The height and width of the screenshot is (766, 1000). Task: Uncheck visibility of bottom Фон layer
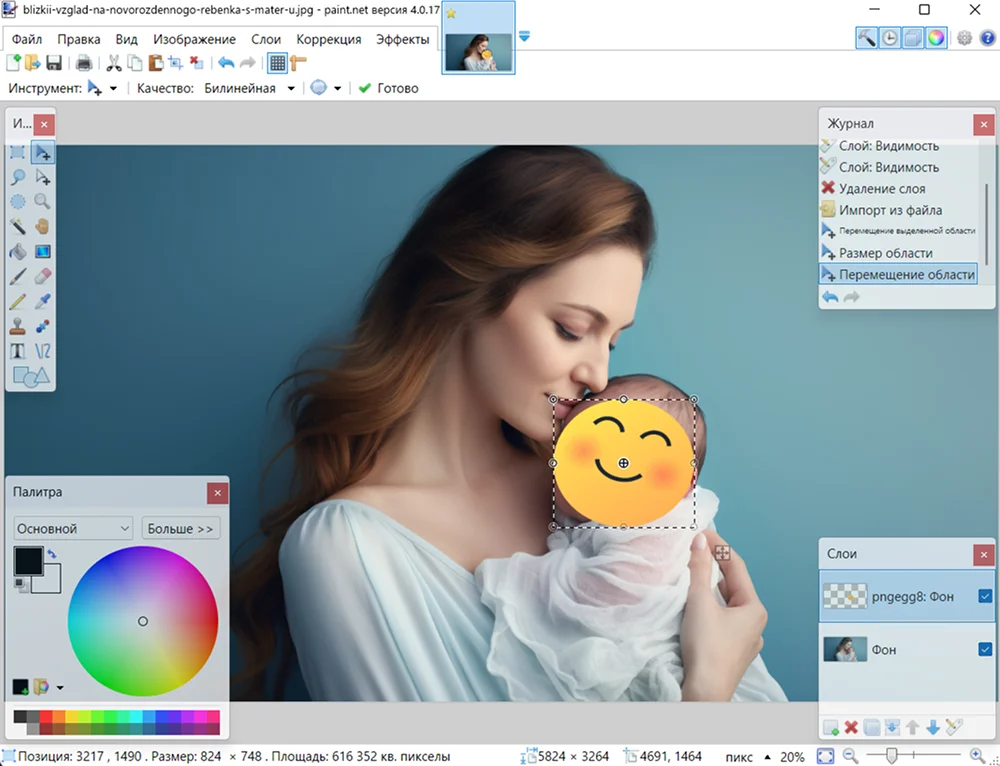[x=985, y=650]
